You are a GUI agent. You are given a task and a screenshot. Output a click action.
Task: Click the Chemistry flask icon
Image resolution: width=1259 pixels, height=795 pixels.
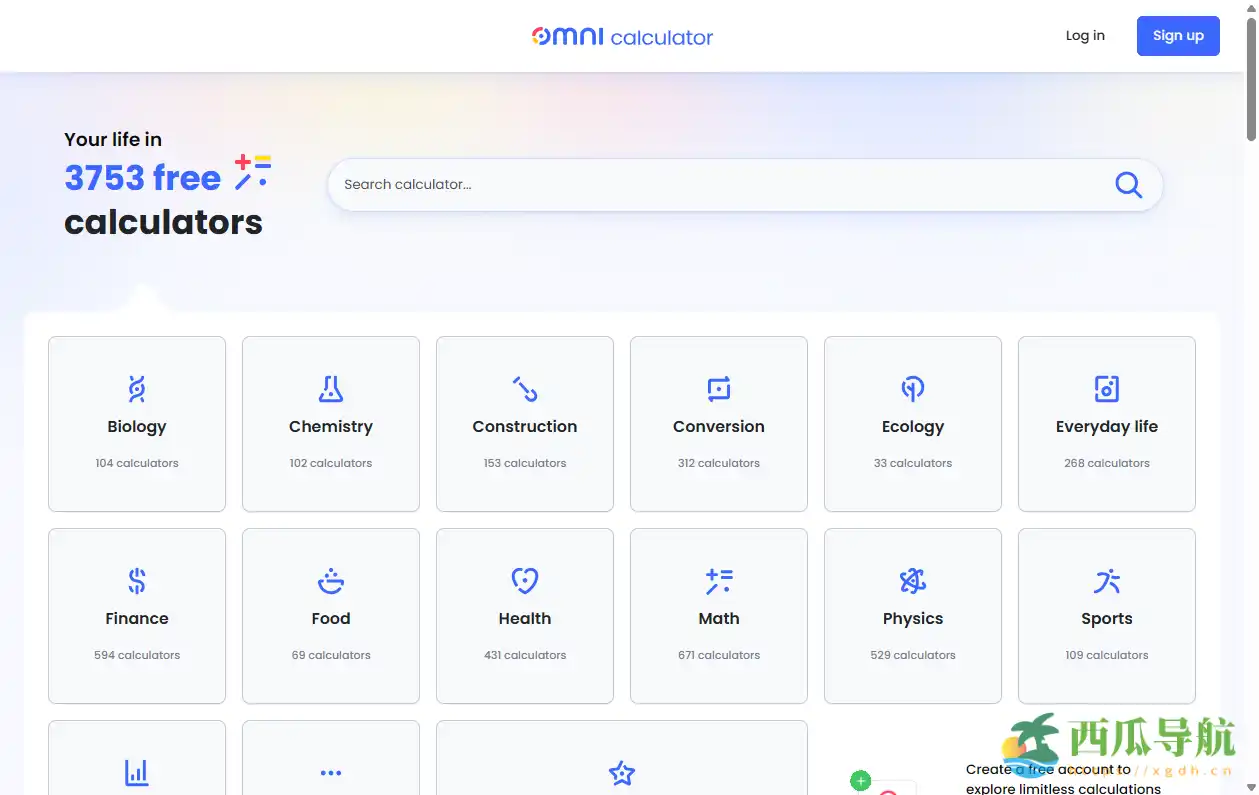pos(330,389)
